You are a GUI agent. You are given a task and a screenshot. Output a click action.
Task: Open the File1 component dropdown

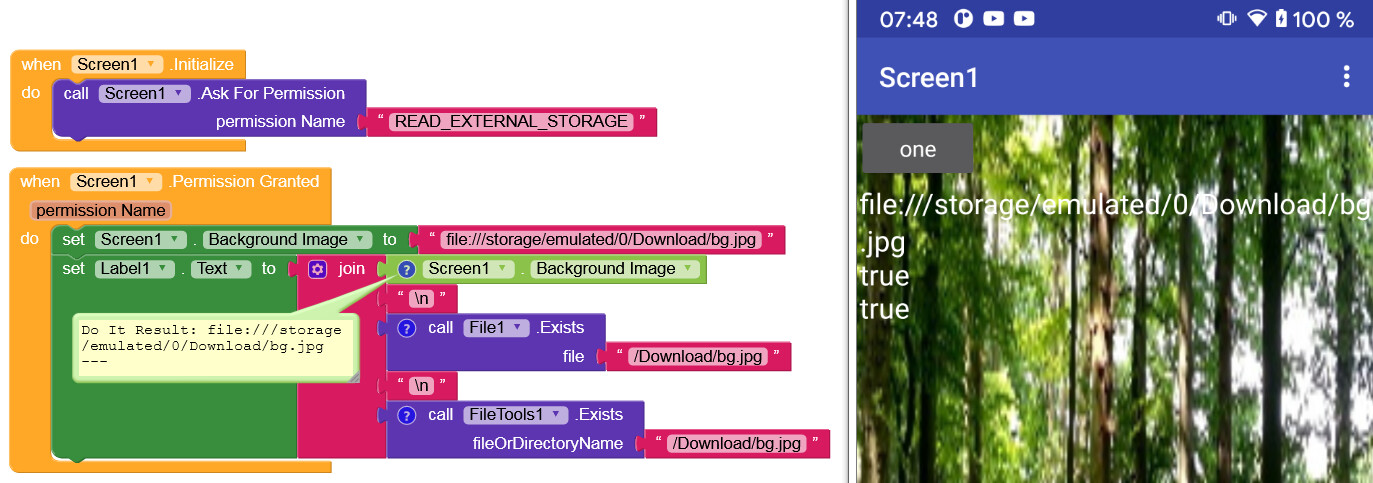click(496, 327)
